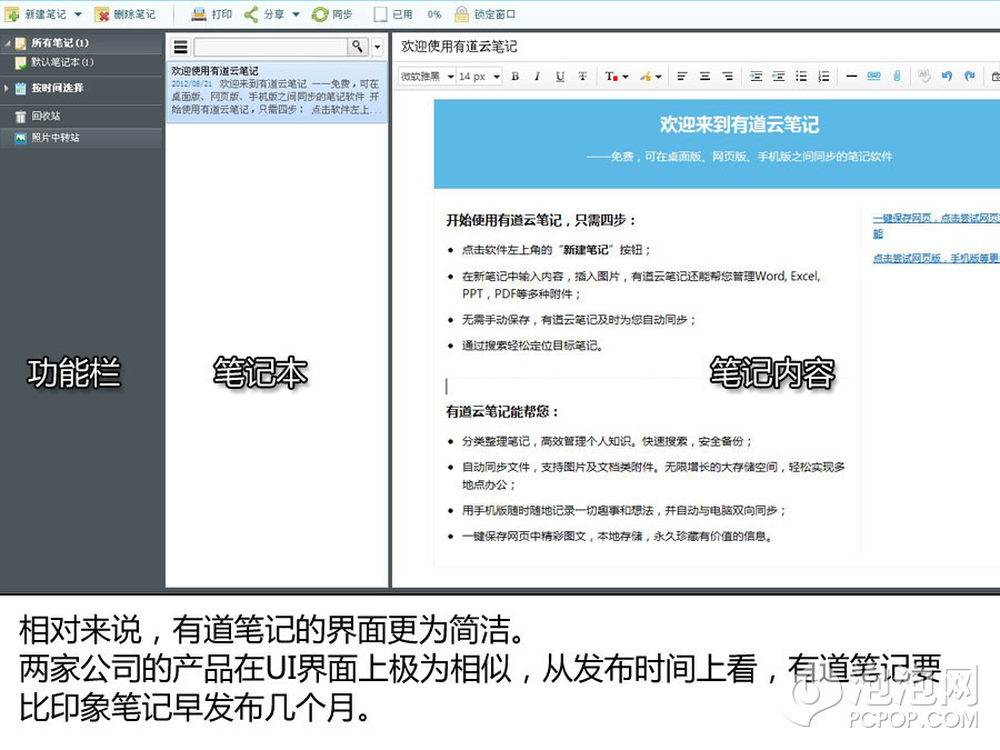Toggle underline formatting
The width and height of the screenshot is (1000, 750).
[560, 77]
